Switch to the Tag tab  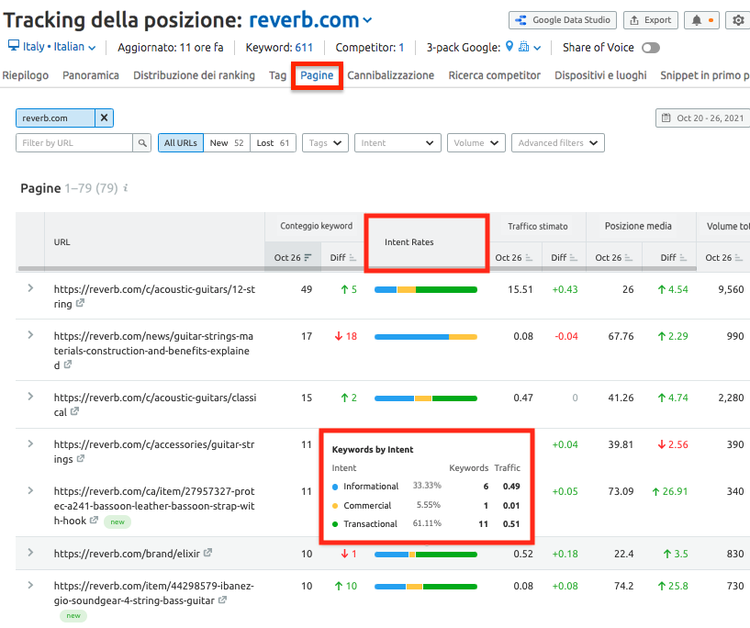[x=277, y=76]
